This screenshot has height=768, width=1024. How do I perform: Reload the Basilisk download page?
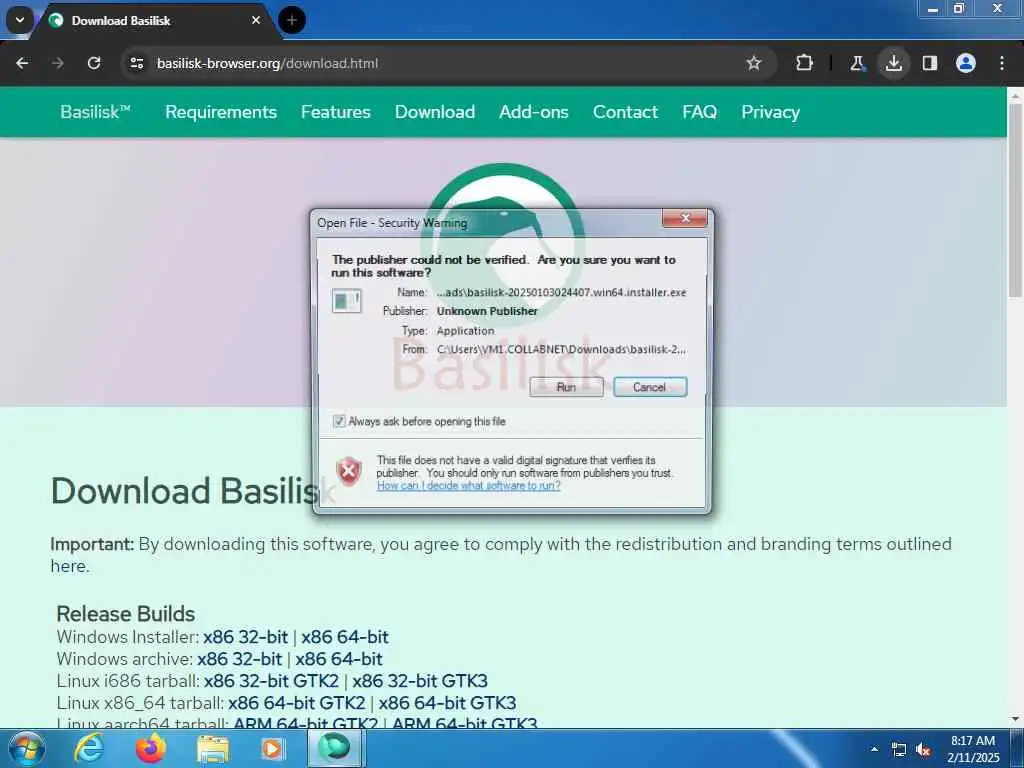pyautogui.click(x=94, y=63)
